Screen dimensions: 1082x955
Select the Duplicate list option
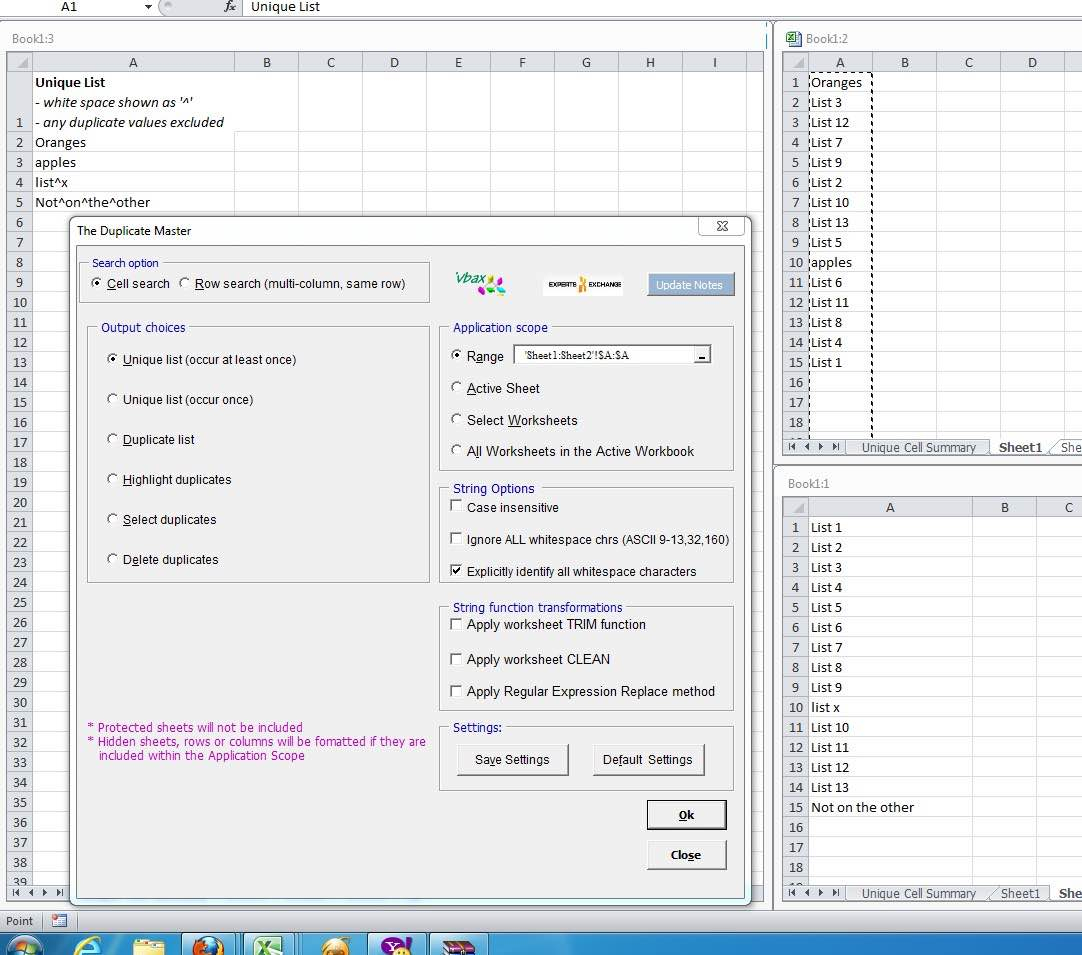tap(111, 439)
